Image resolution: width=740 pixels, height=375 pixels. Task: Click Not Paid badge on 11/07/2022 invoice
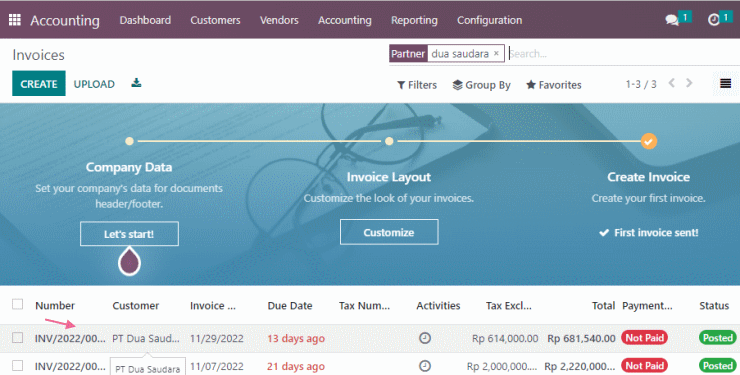[x=645, y=366]
